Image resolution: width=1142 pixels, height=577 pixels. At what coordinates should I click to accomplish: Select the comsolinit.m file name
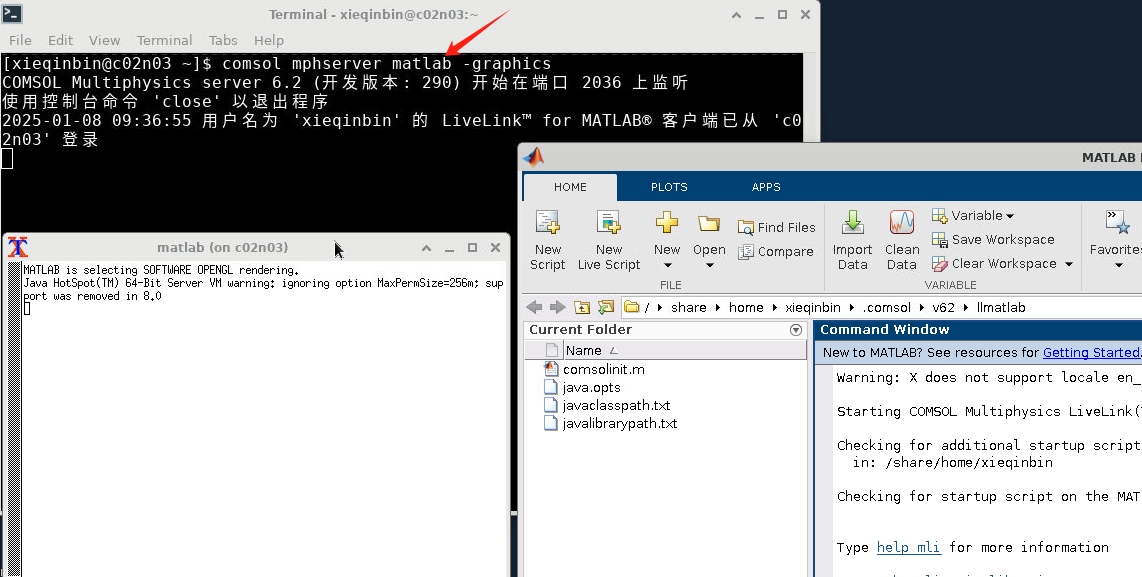tap(603, 369)
